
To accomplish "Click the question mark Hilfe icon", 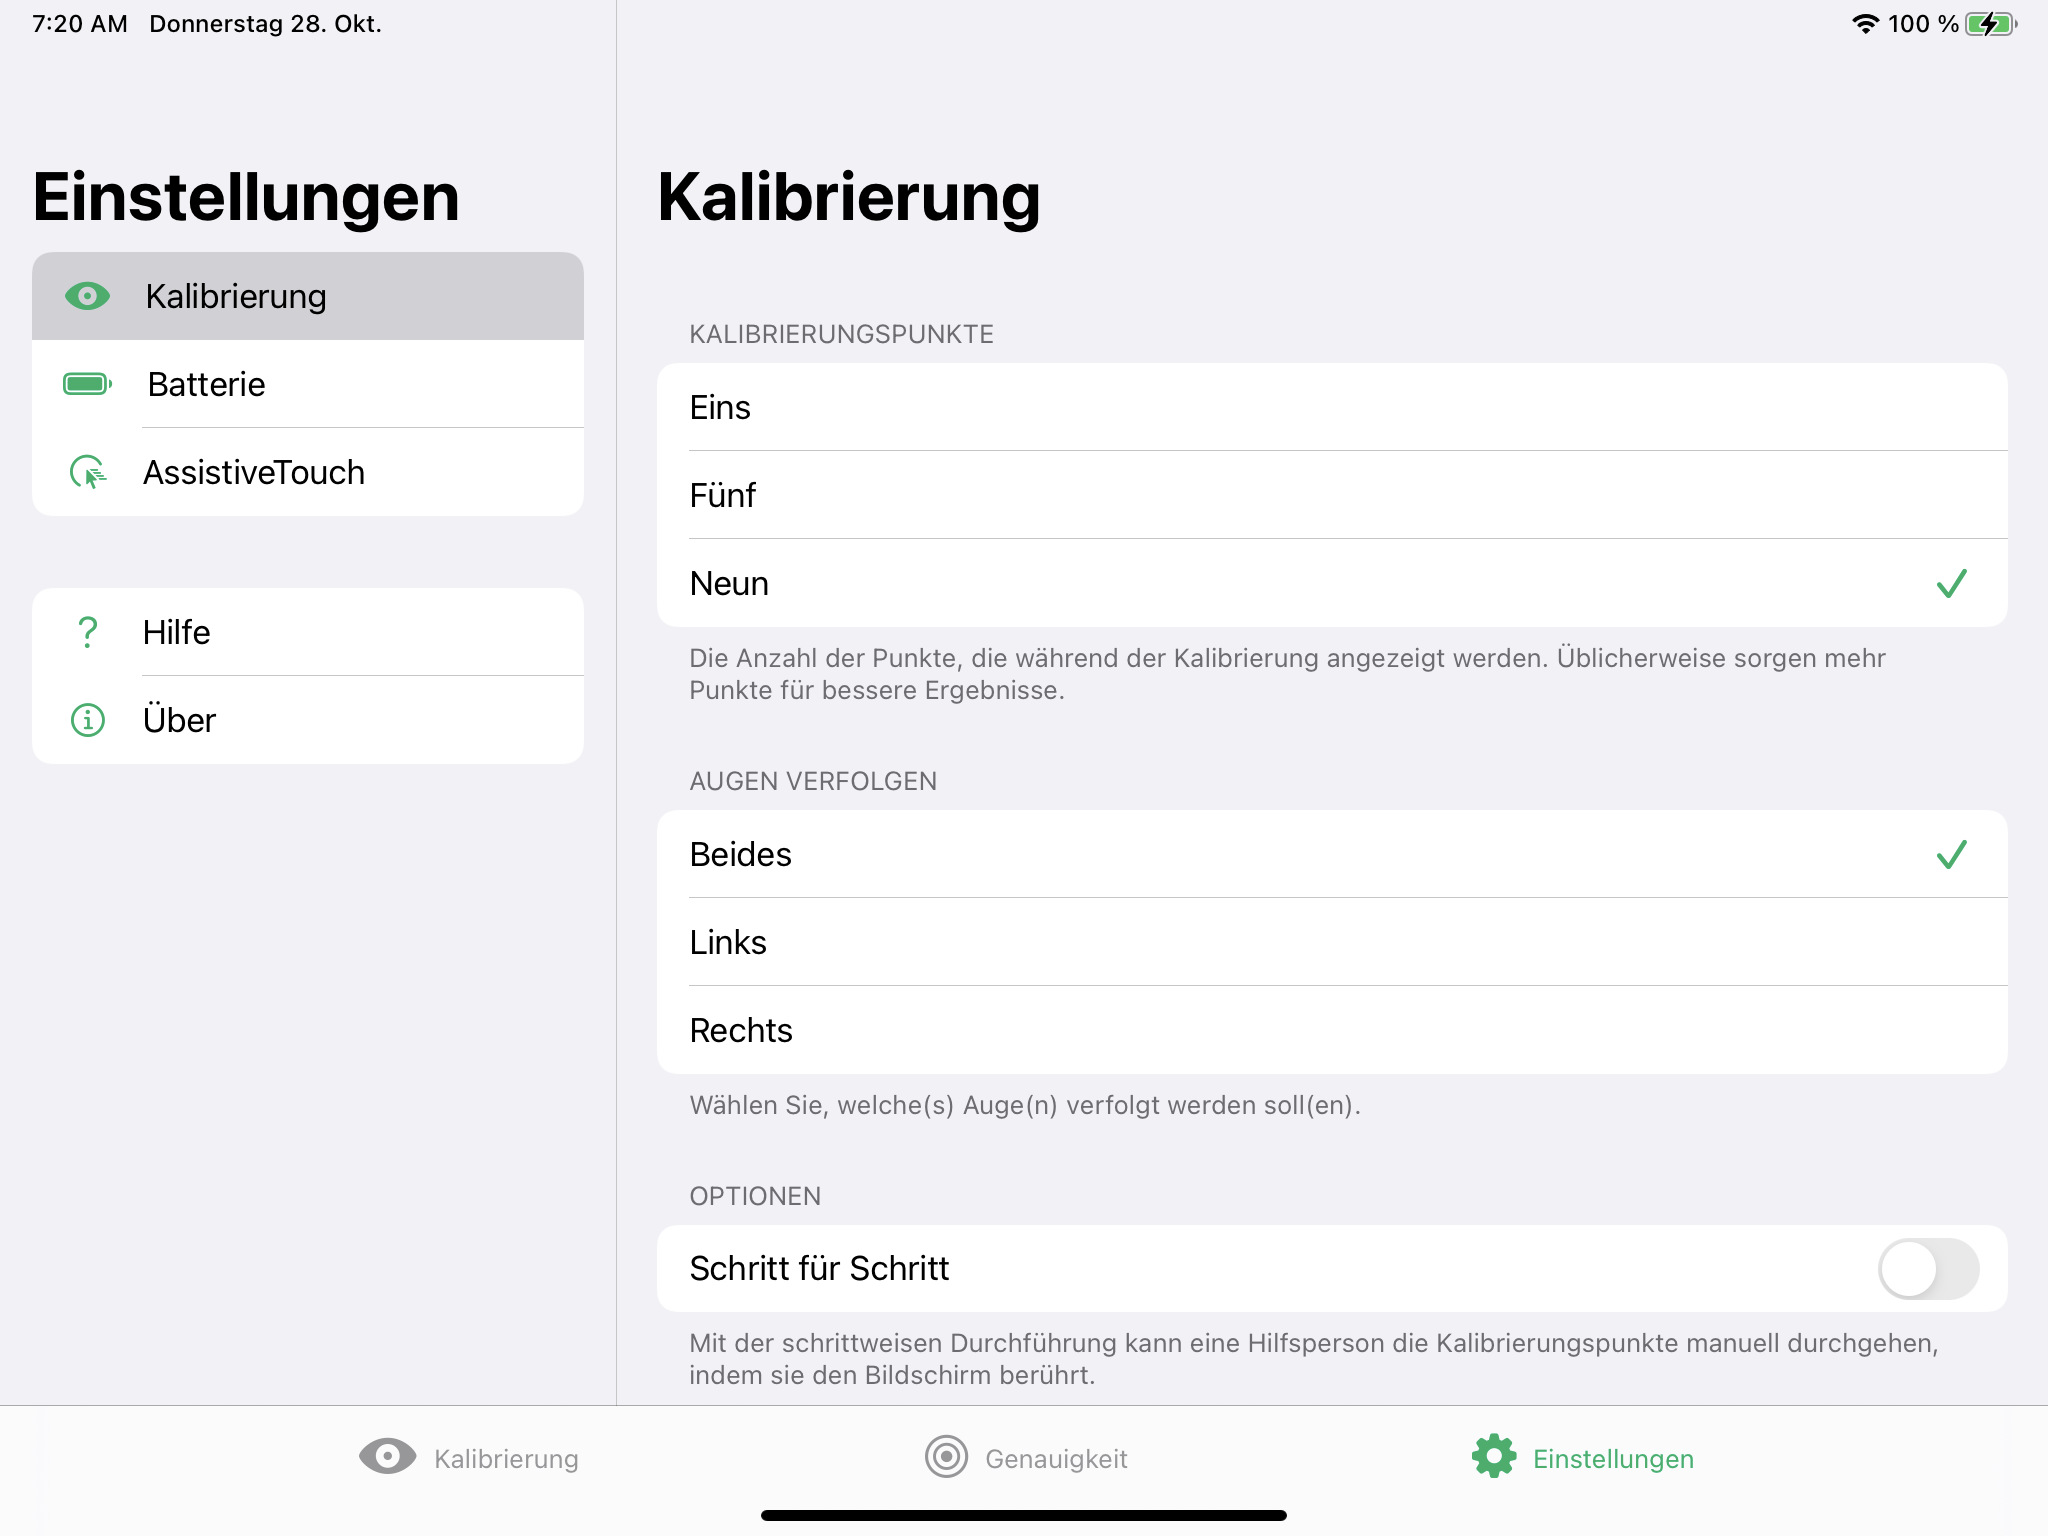I will pyautogui.click(x=87, y=632).
